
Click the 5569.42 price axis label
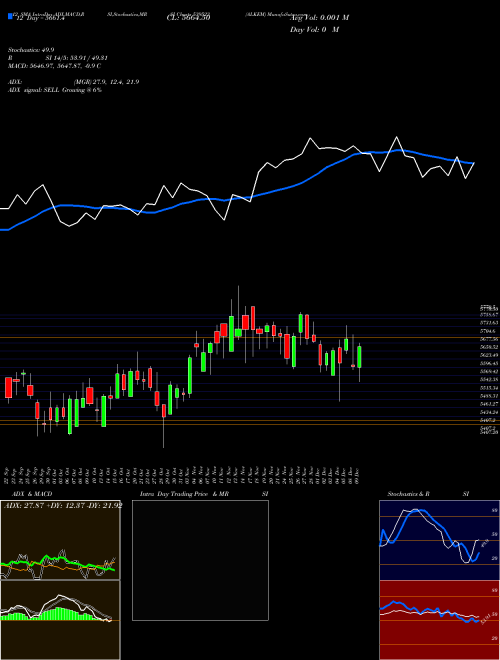[489, 371]
